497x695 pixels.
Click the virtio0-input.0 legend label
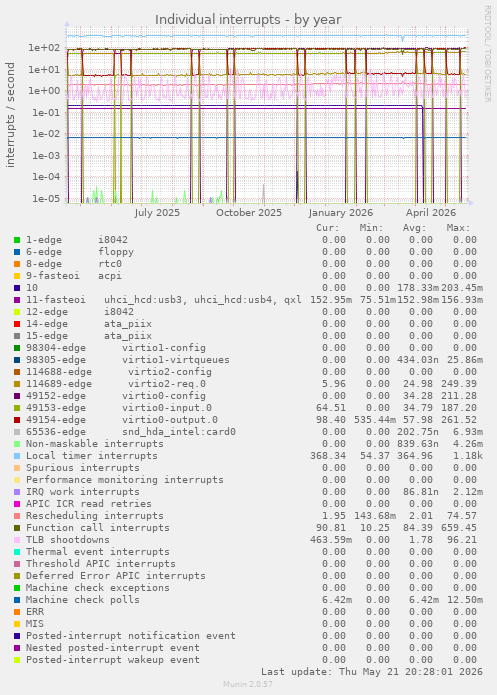(167, 408)
